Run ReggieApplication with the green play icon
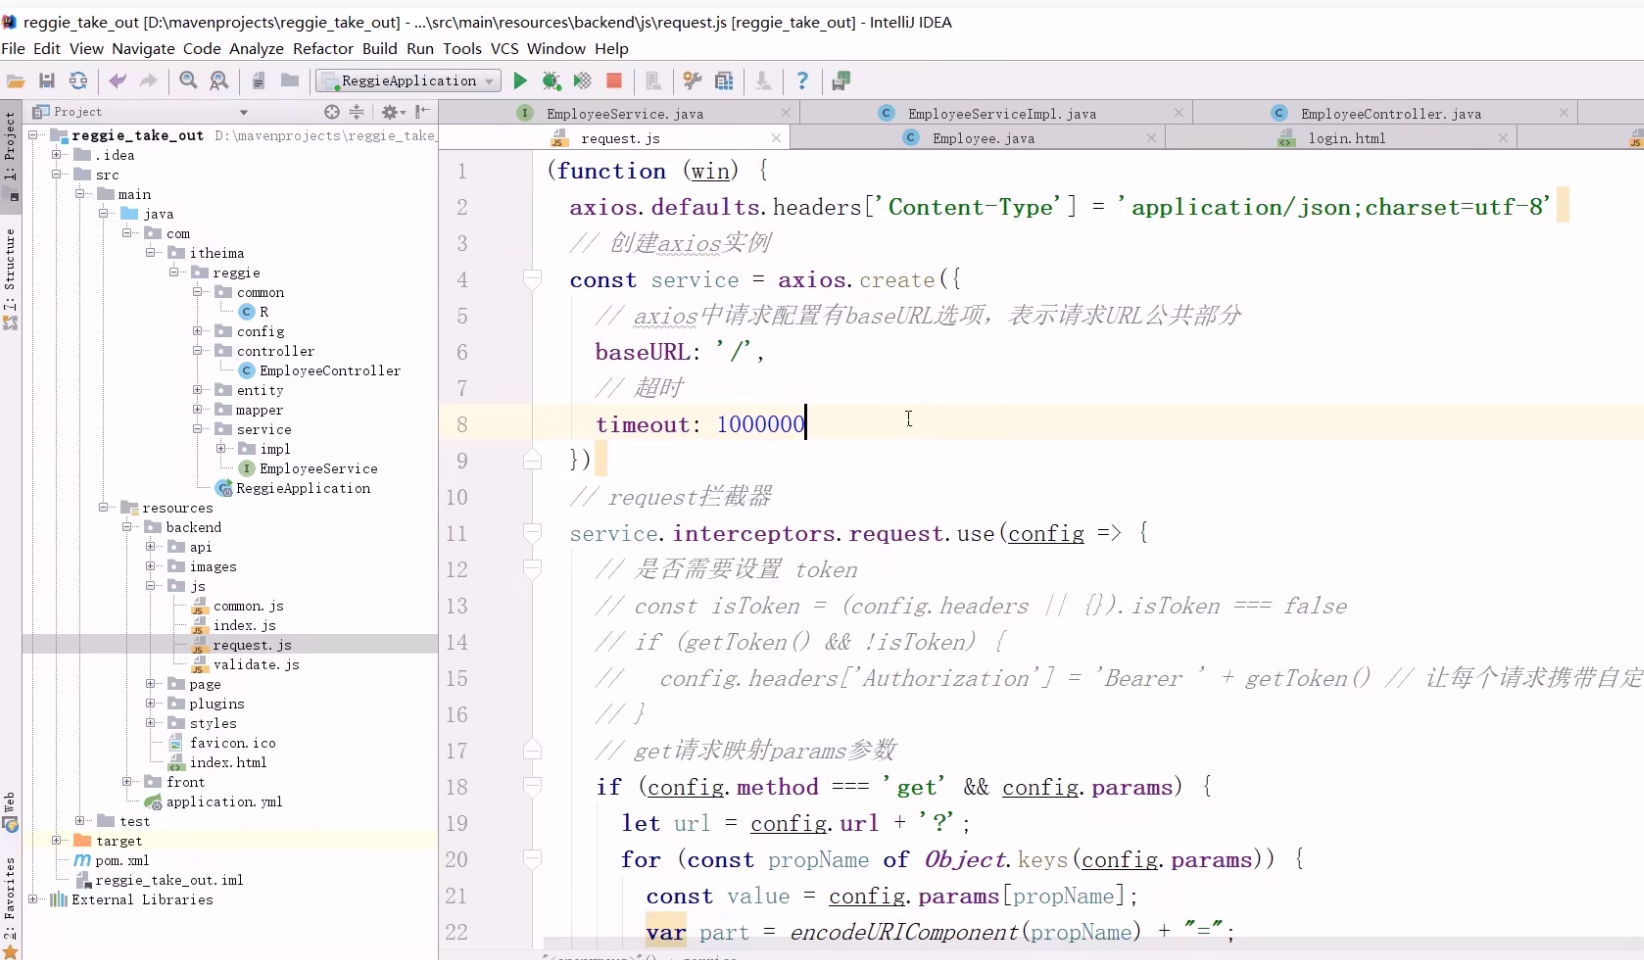Screen dimensions: 1644x960 (520, 81)
